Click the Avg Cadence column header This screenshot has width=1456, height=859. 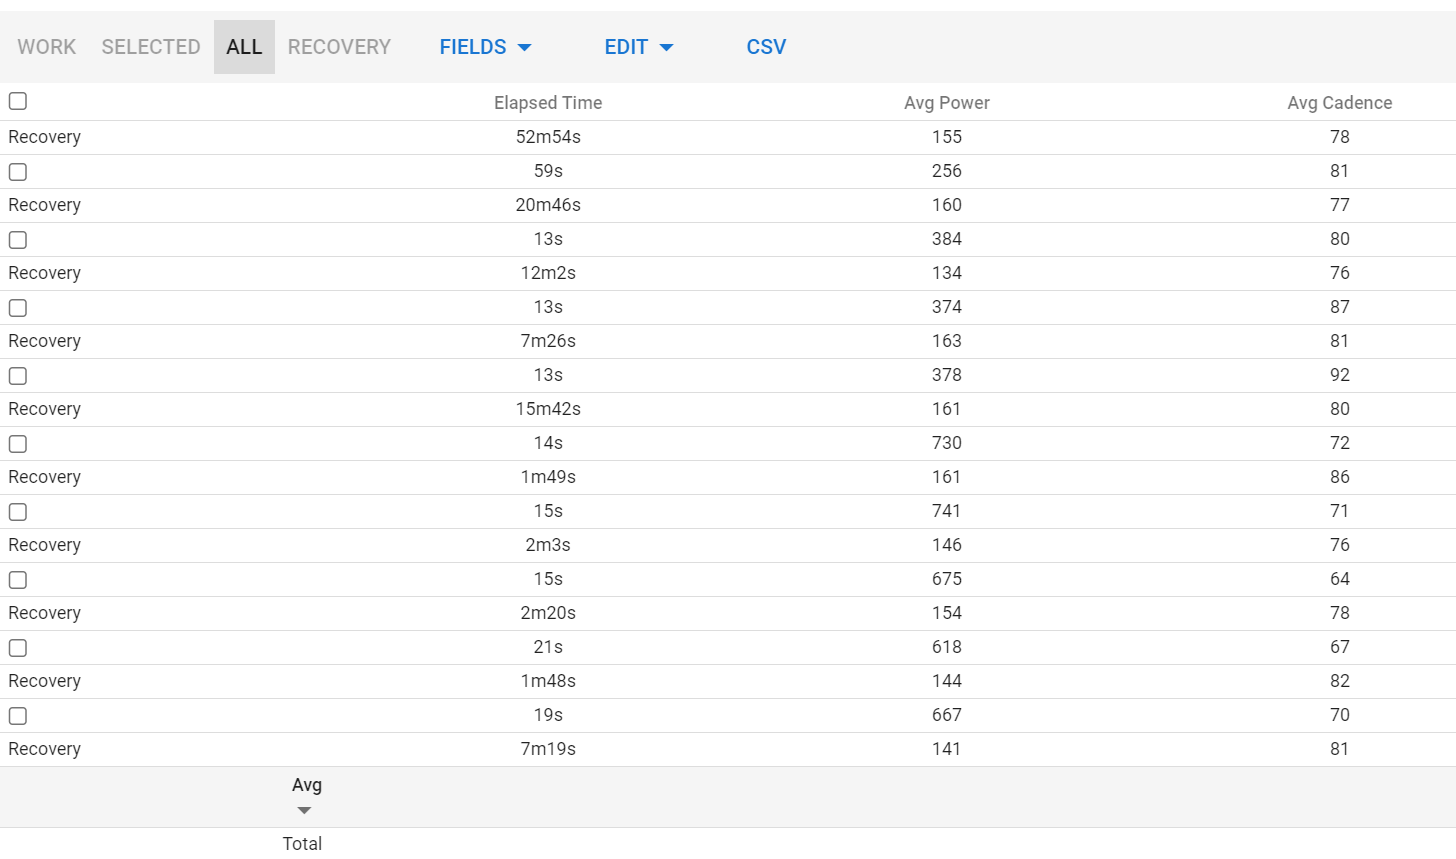1339,103
